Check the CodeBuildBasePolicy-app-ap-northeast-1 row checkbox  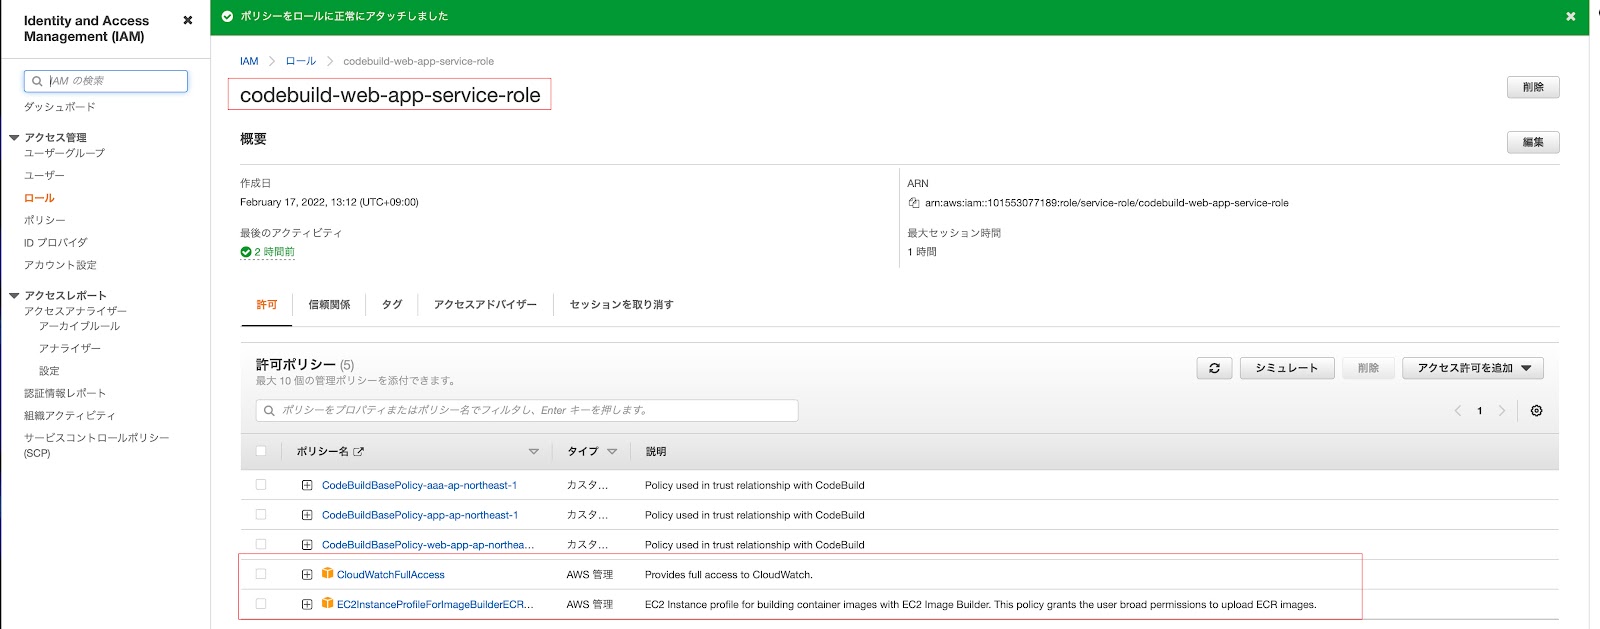[x=261, y=514]
